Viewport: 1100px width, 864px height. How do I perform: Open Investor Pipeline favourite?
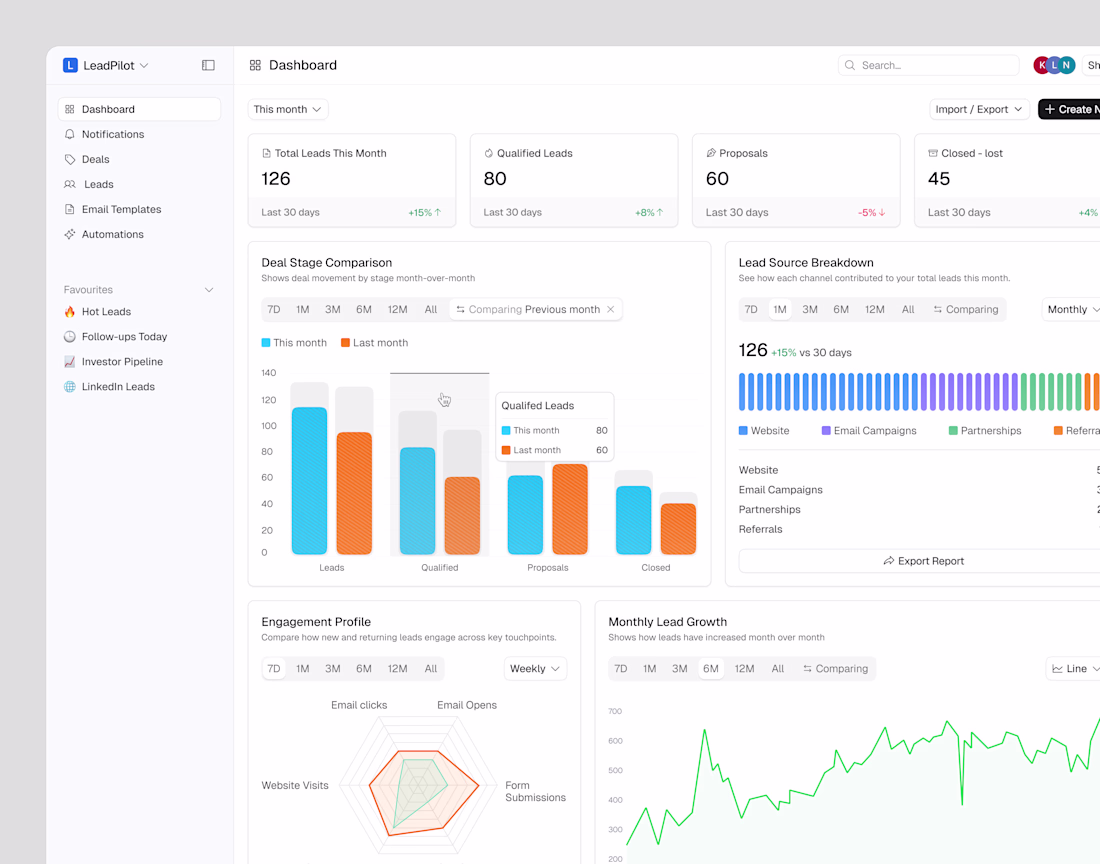pyautogui.click(x=139, y=362)
